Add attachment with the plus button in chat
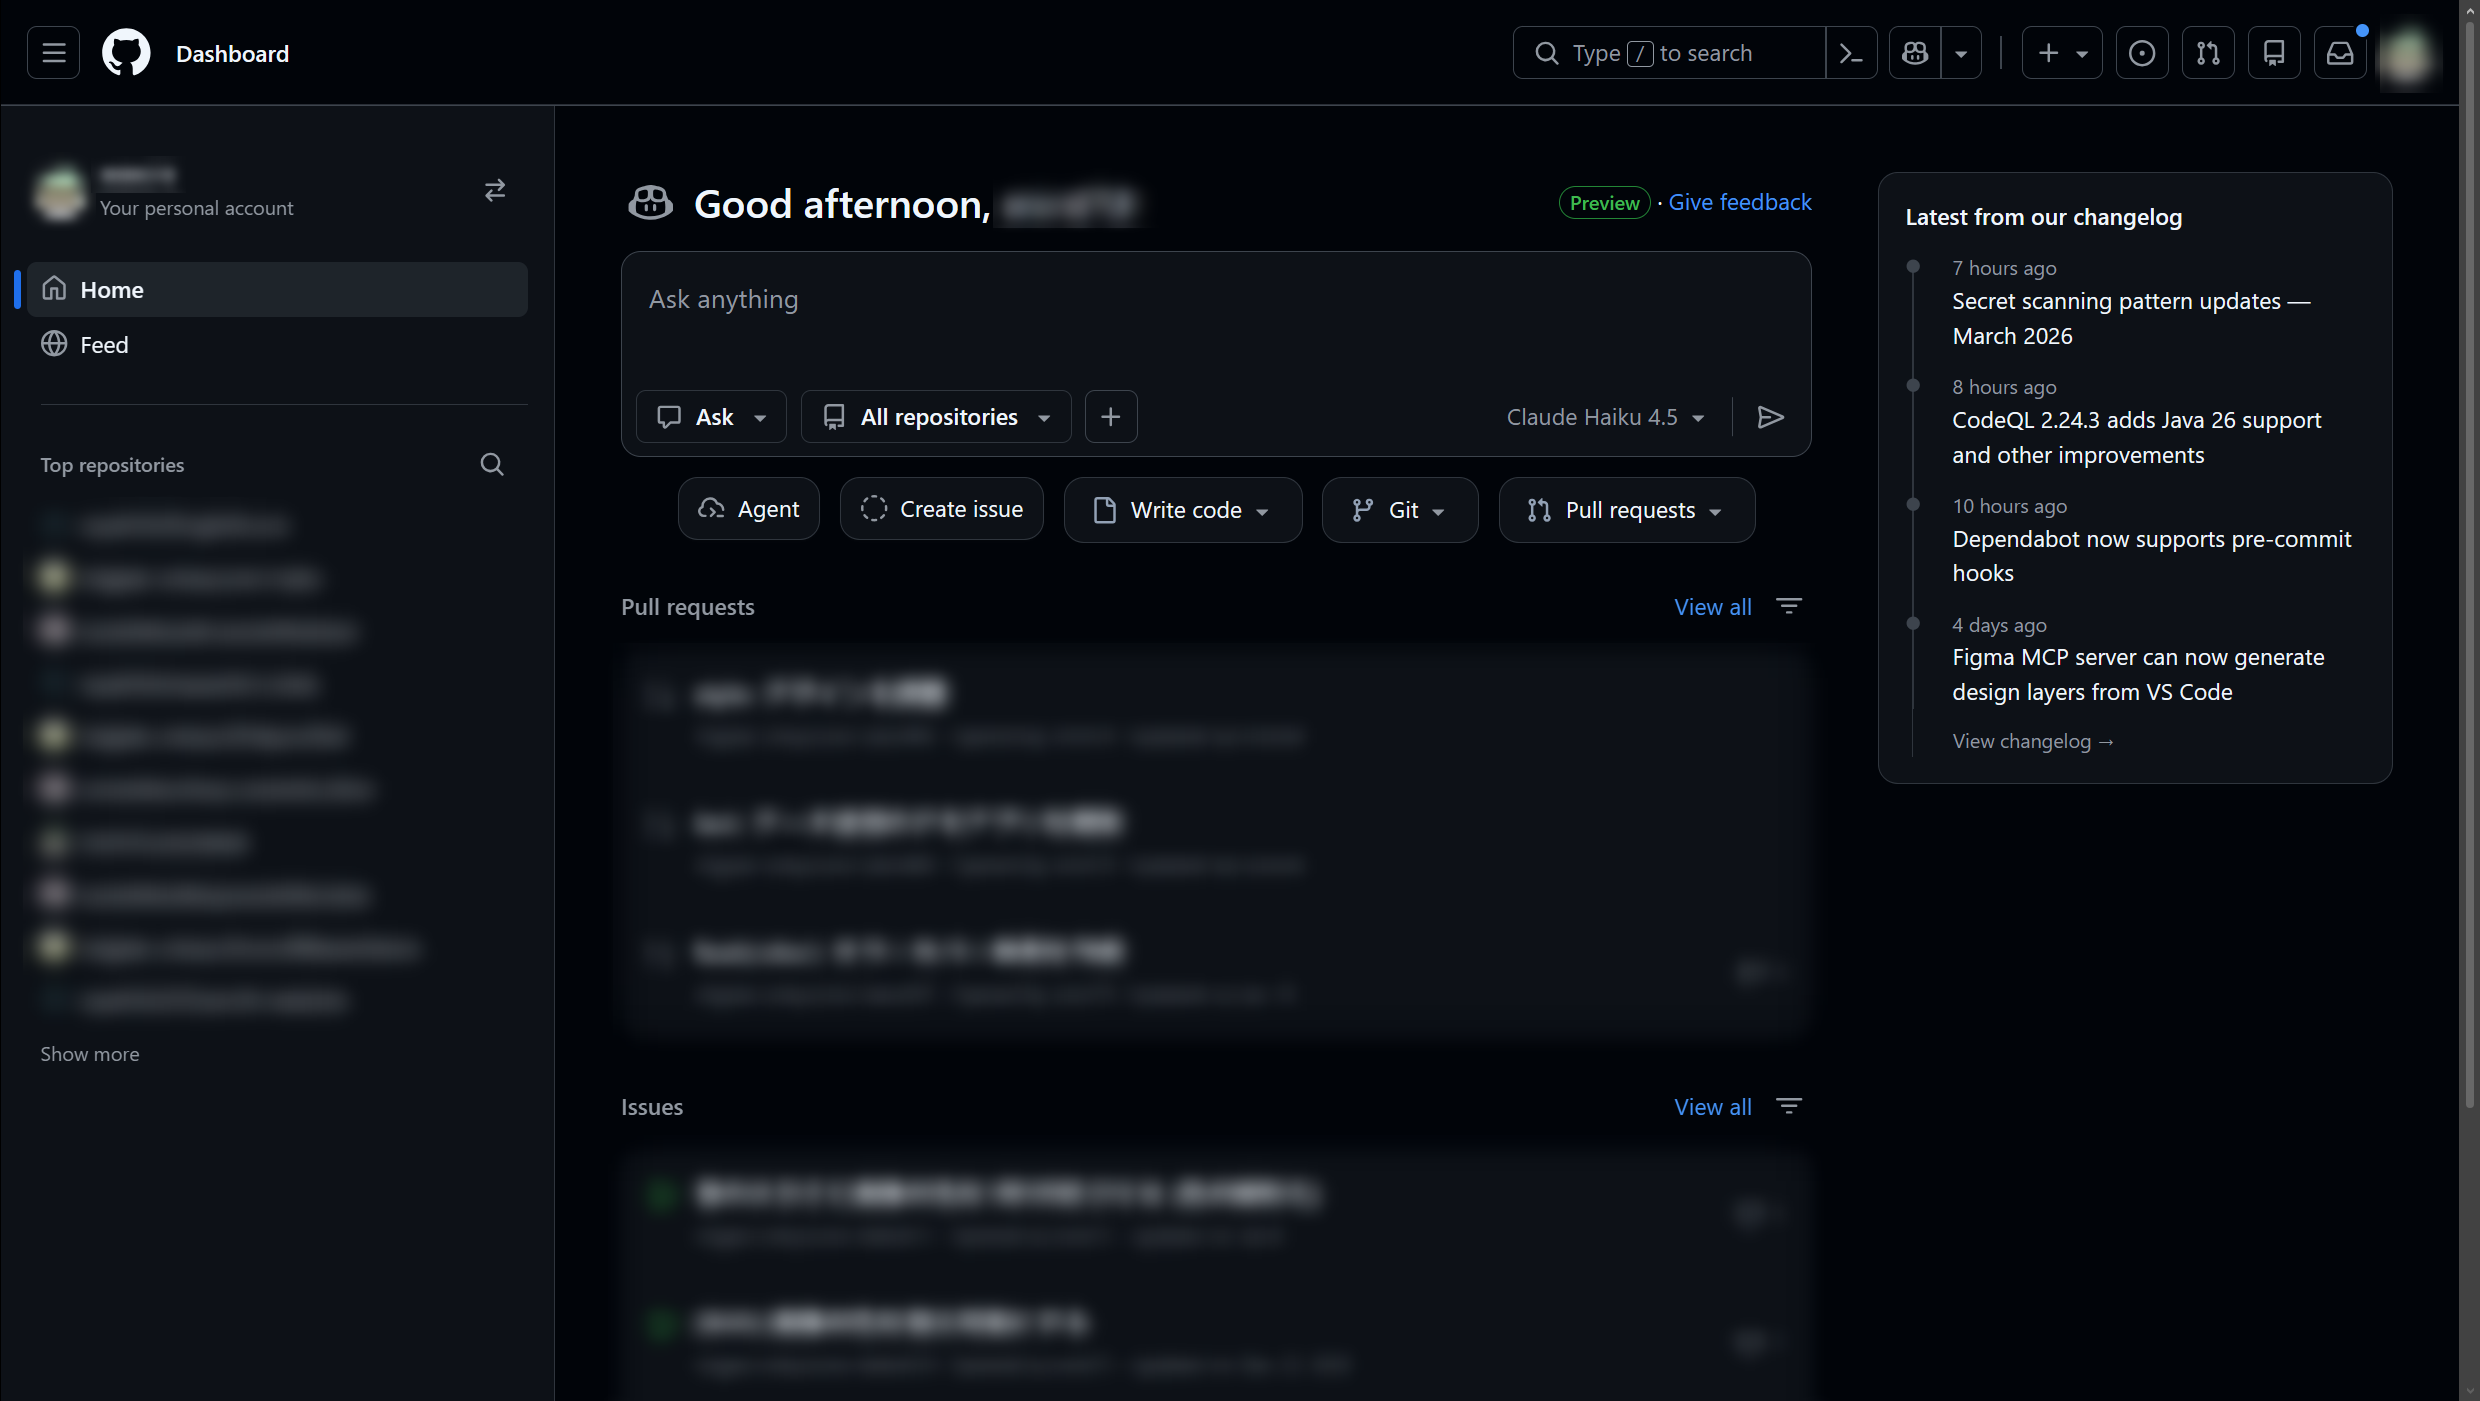This screenshot has width=2480, height=1401. (1111, 416)
